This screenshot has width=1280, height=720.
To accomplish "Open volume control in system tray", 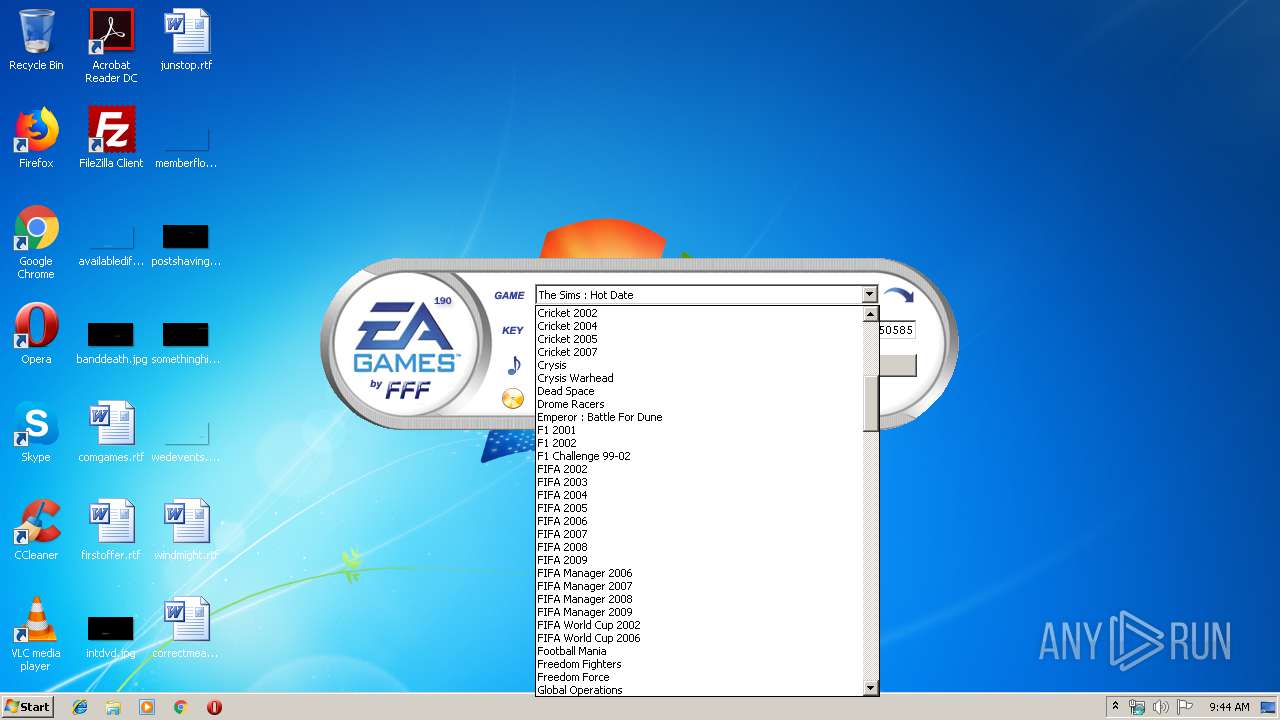I will [1160, 707].
